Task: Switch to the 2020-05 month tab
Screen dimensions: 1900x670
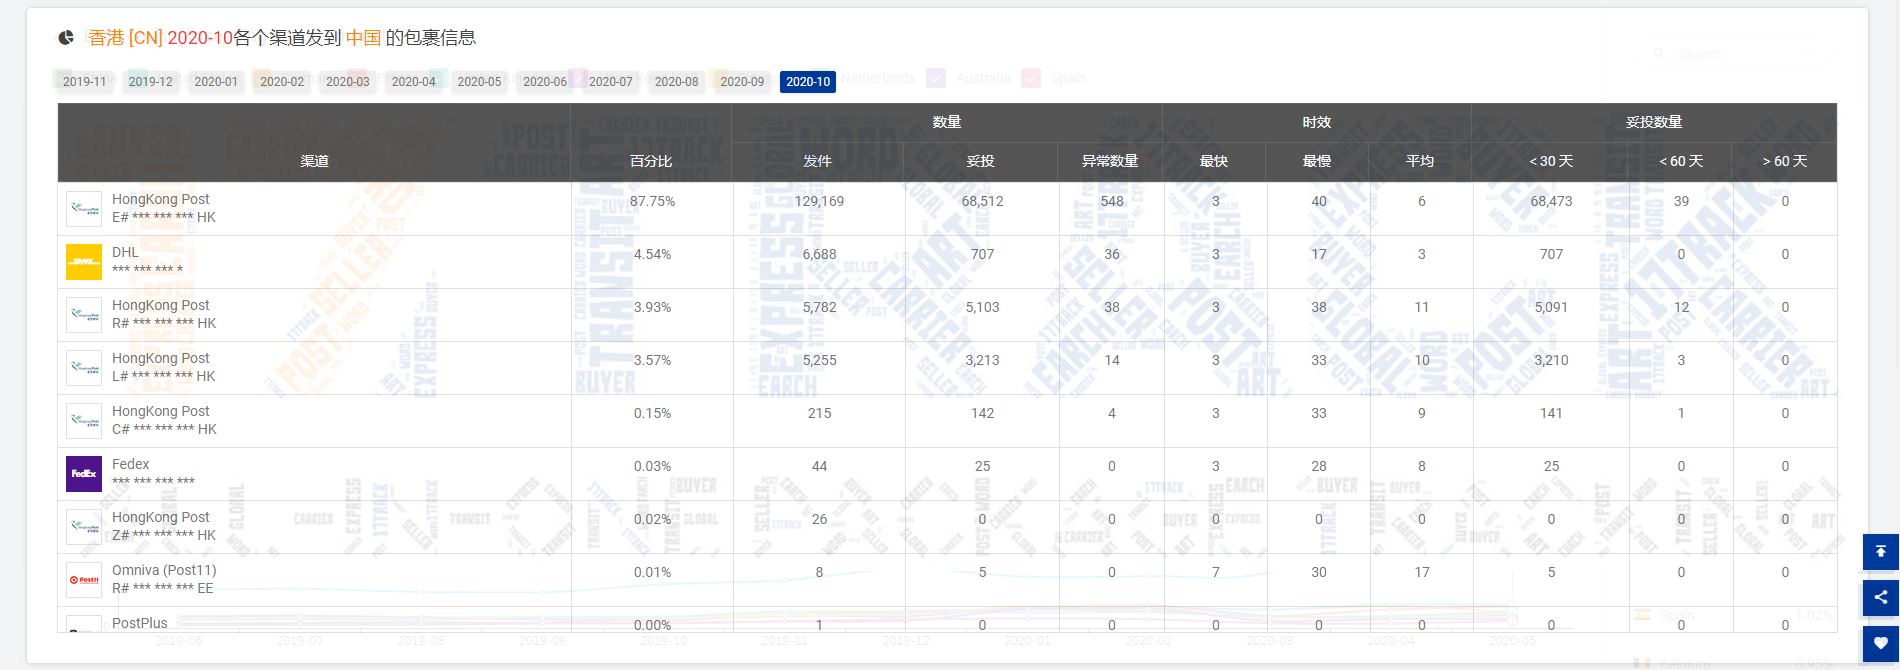Action: pyautogui.click(x=479, y=82)
